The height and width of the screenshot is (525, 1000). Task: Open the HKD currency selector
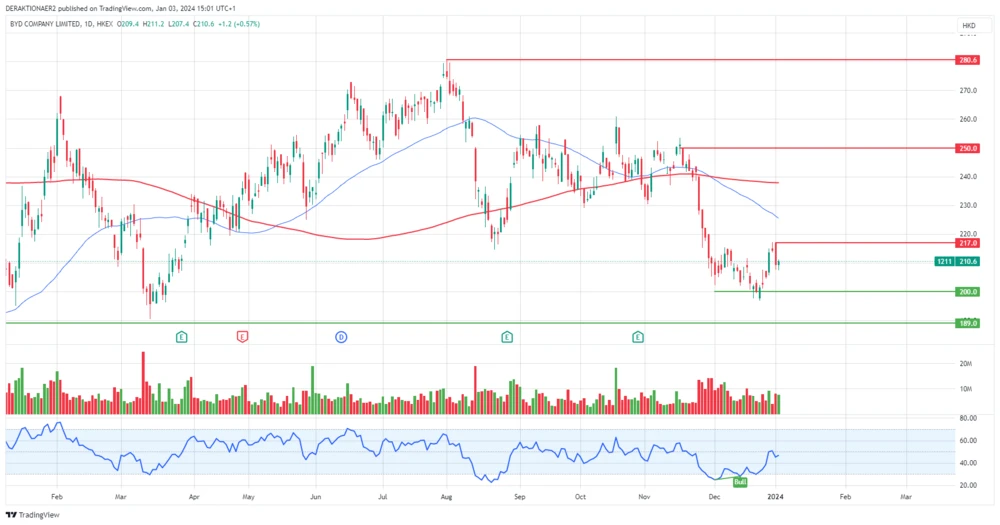click(968, 25)
